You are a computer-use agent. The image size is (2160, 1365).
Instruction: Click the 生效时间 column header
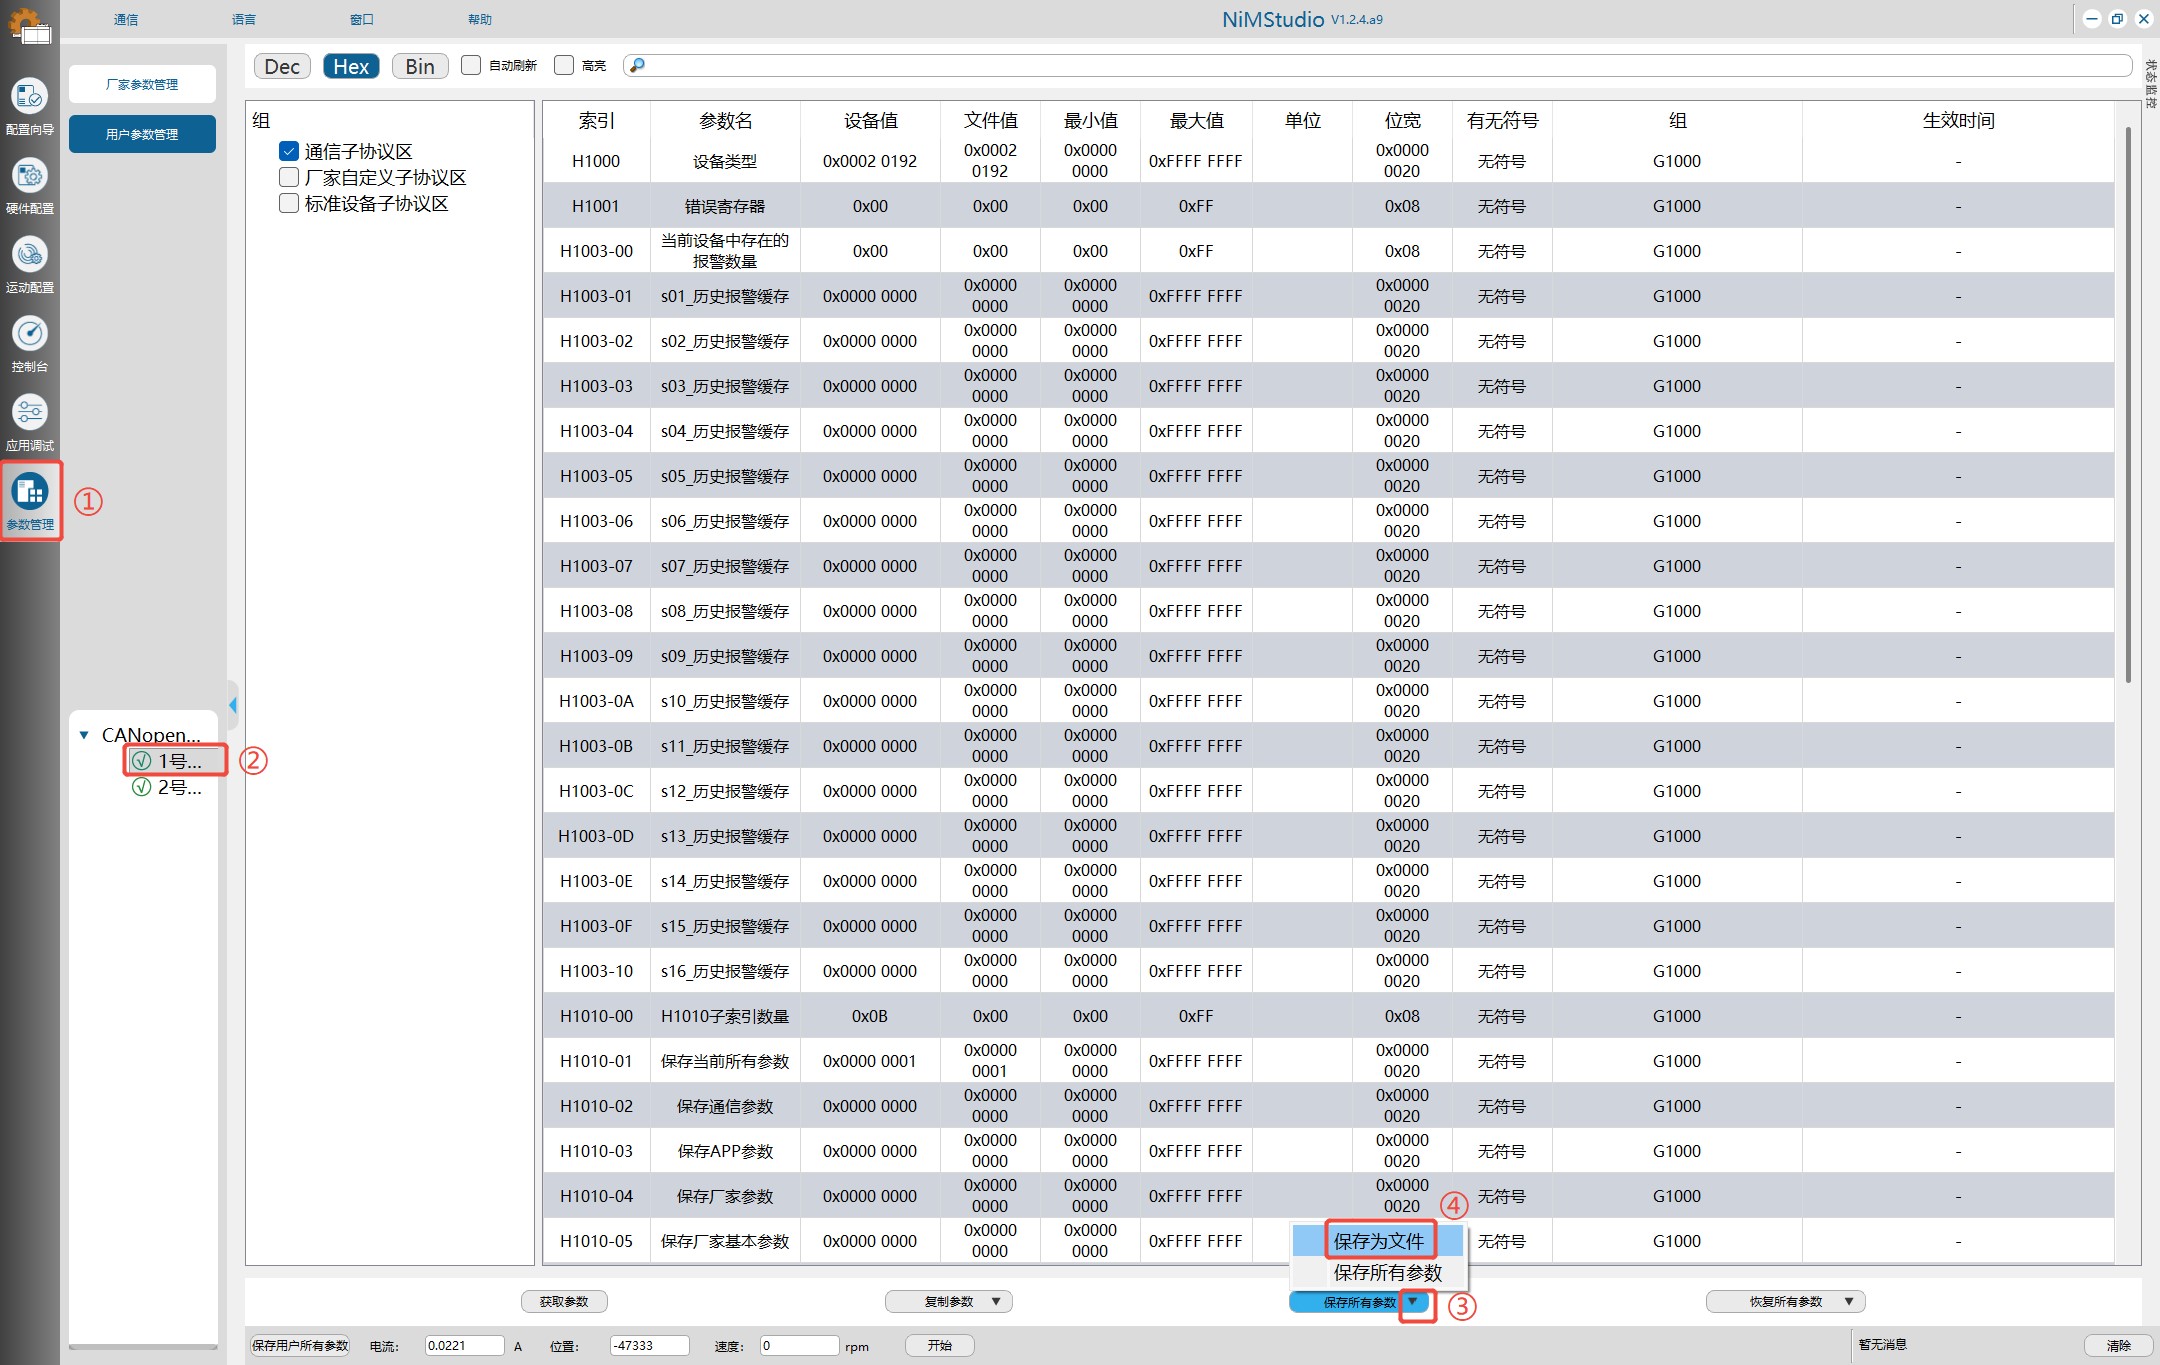tap(1958, 120)
